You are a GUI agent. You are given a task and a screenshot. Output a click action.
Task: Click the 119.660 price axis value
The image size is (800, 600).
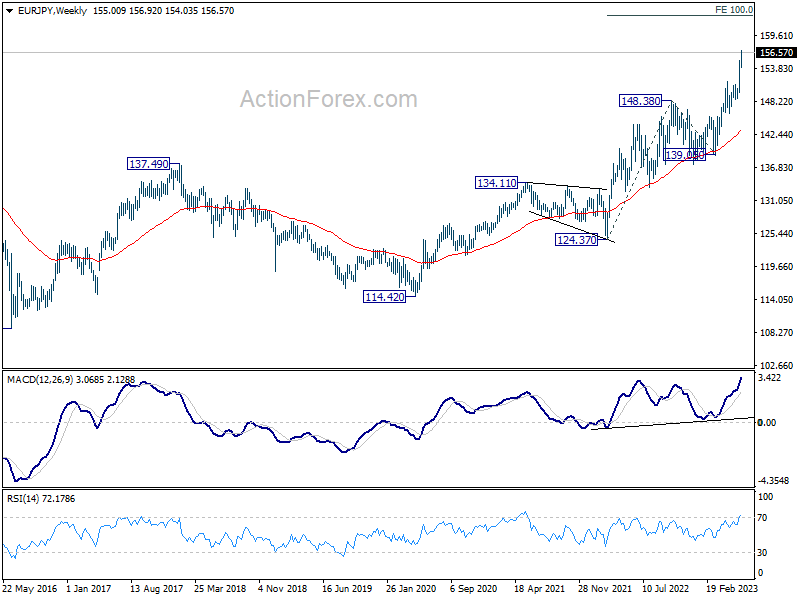point(777,266)
